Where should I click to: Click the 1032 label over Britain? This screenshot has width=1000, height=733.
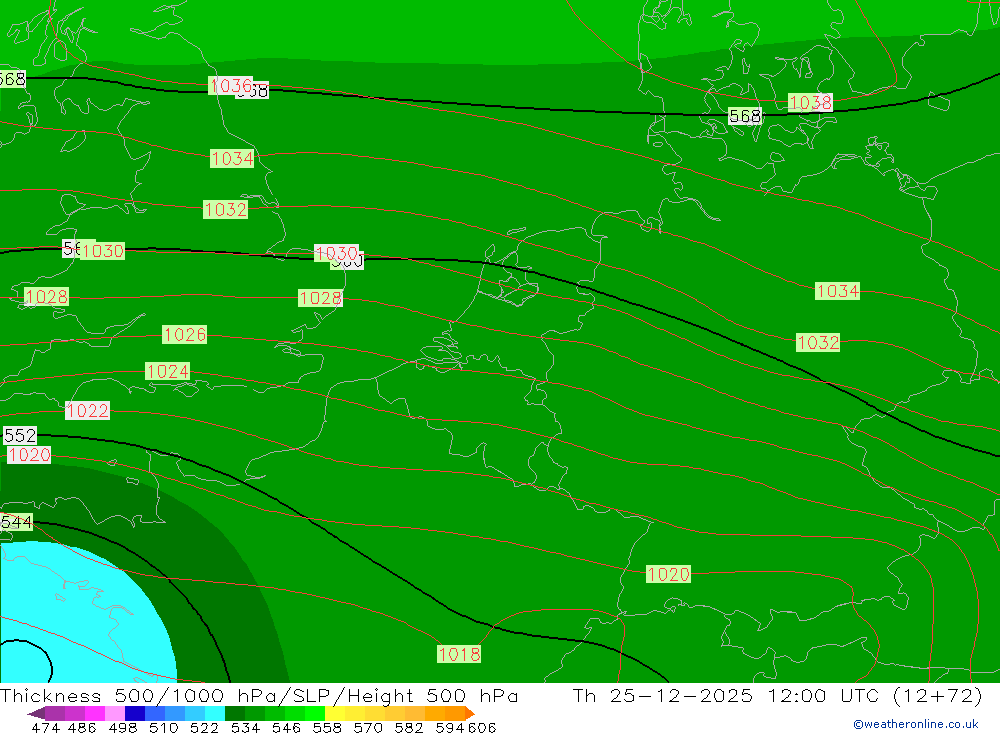coord(225,209)
